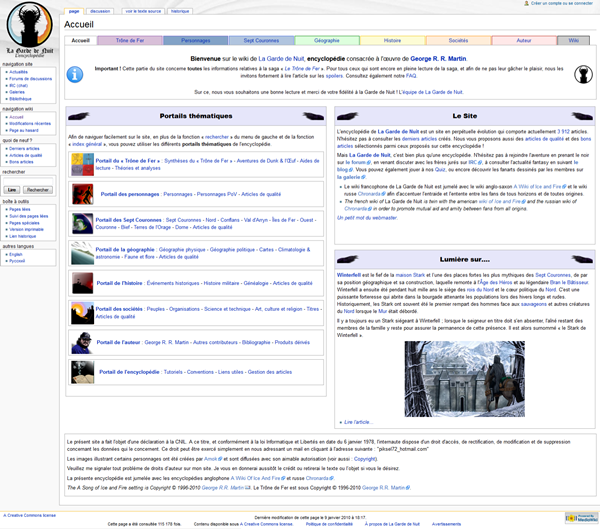Click the user account icon
600x529 pixels.
pos(526,3)
